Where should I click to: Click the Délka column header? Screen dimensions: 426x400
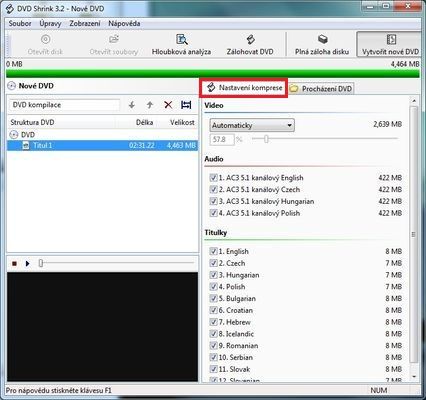[x=144, y=122]
